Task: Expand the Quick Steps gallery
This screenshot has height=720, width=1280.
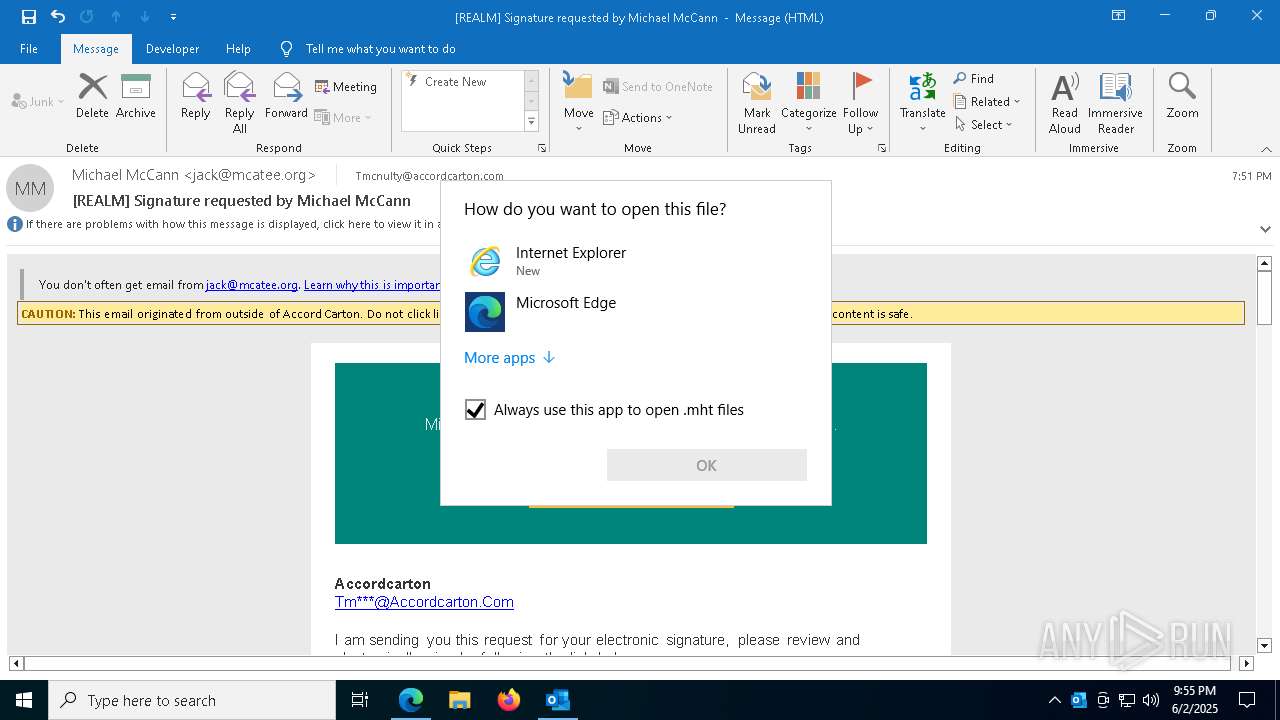Action: click(531, 122)
